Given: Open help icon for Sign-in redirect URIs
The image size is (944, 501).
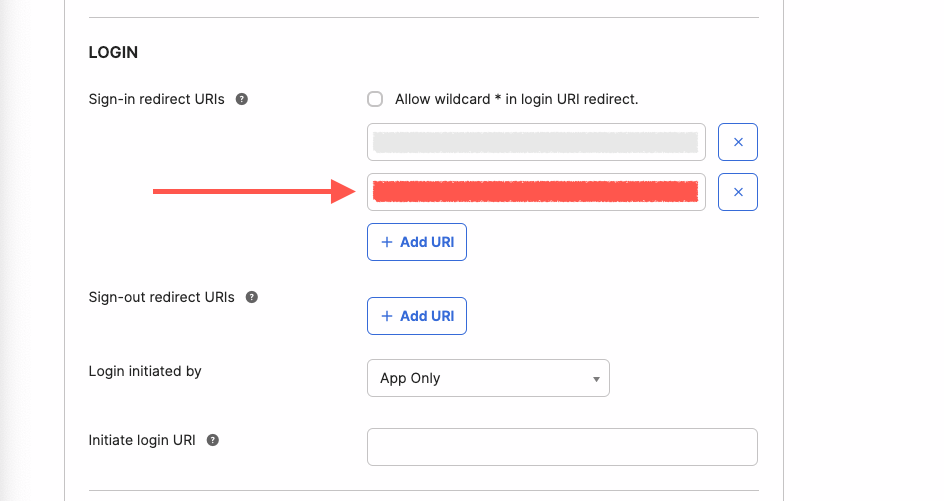Looking at the screenshot, I should tap(241, 99).
